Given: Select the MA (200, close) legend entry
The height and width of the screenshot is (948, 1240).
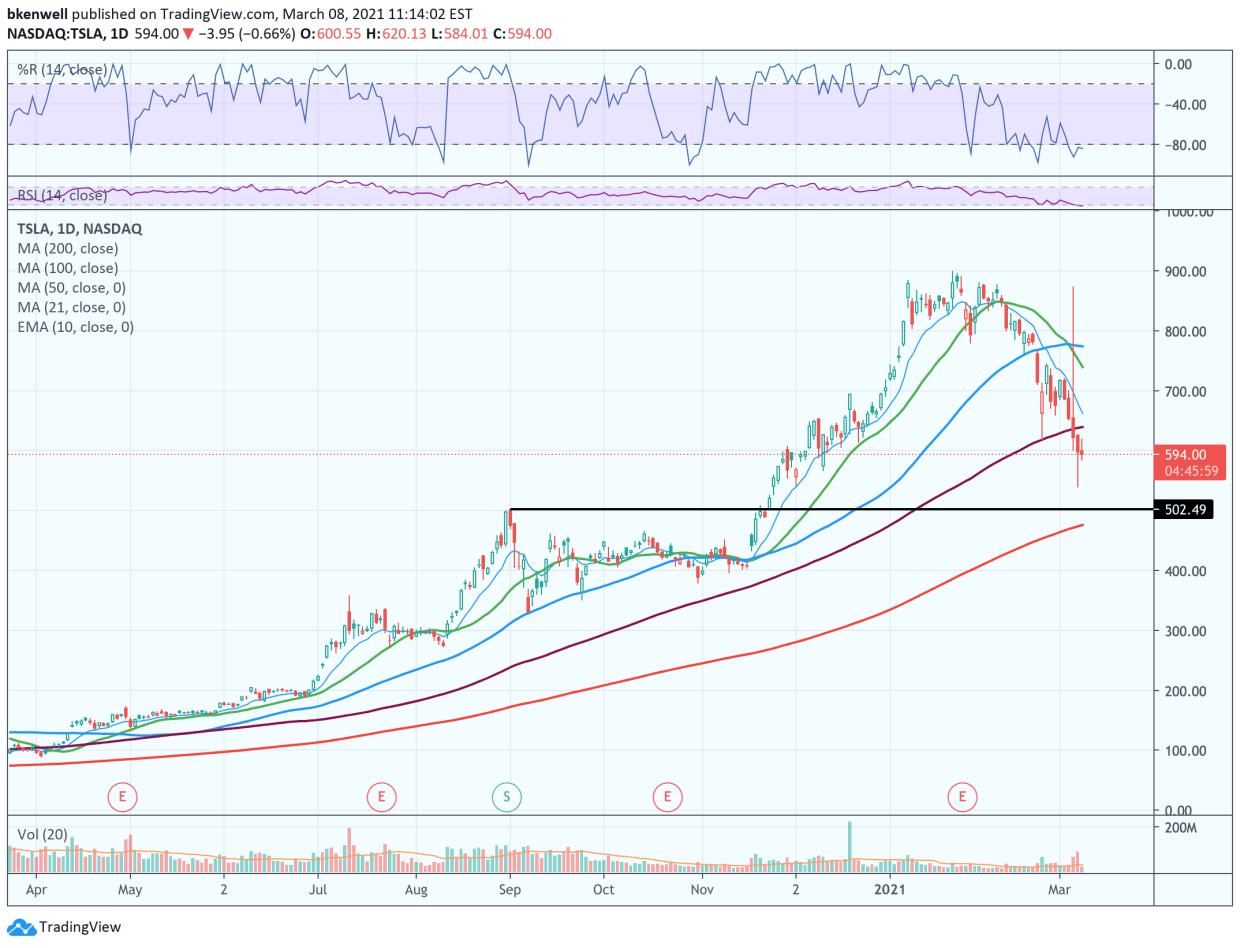Looking at the screenshot, I should click(67, 248).
